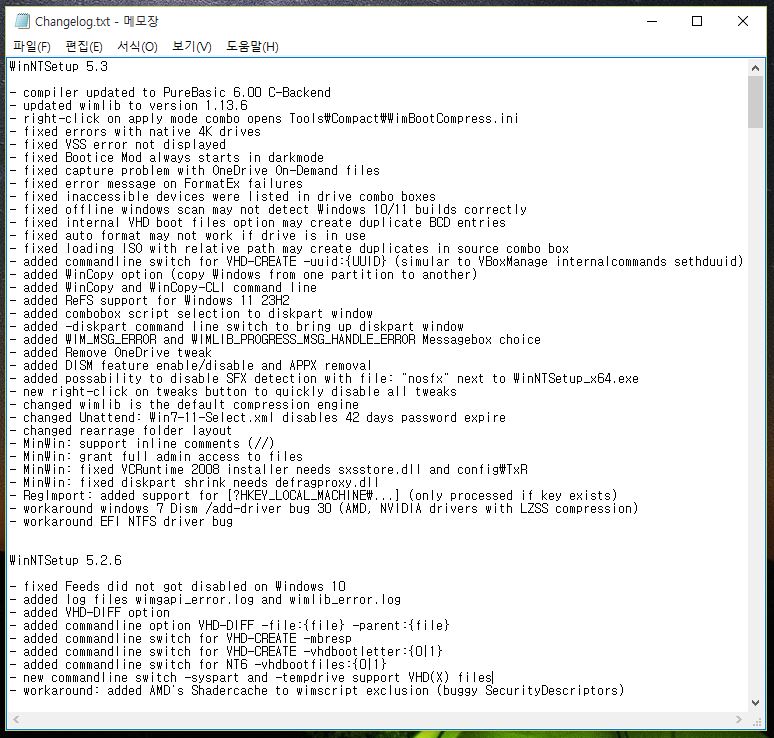Open the 파일(F) menu
The width and height of the screenshot is (774, 738).
[32, 46]
